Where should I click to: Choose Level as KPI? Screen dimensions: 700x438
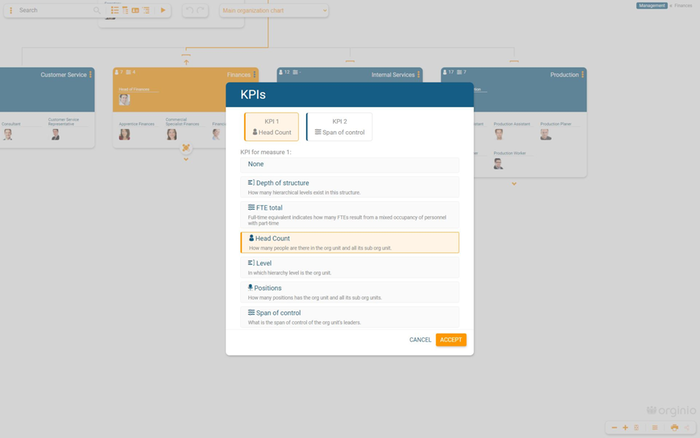[x=350, y=267]
